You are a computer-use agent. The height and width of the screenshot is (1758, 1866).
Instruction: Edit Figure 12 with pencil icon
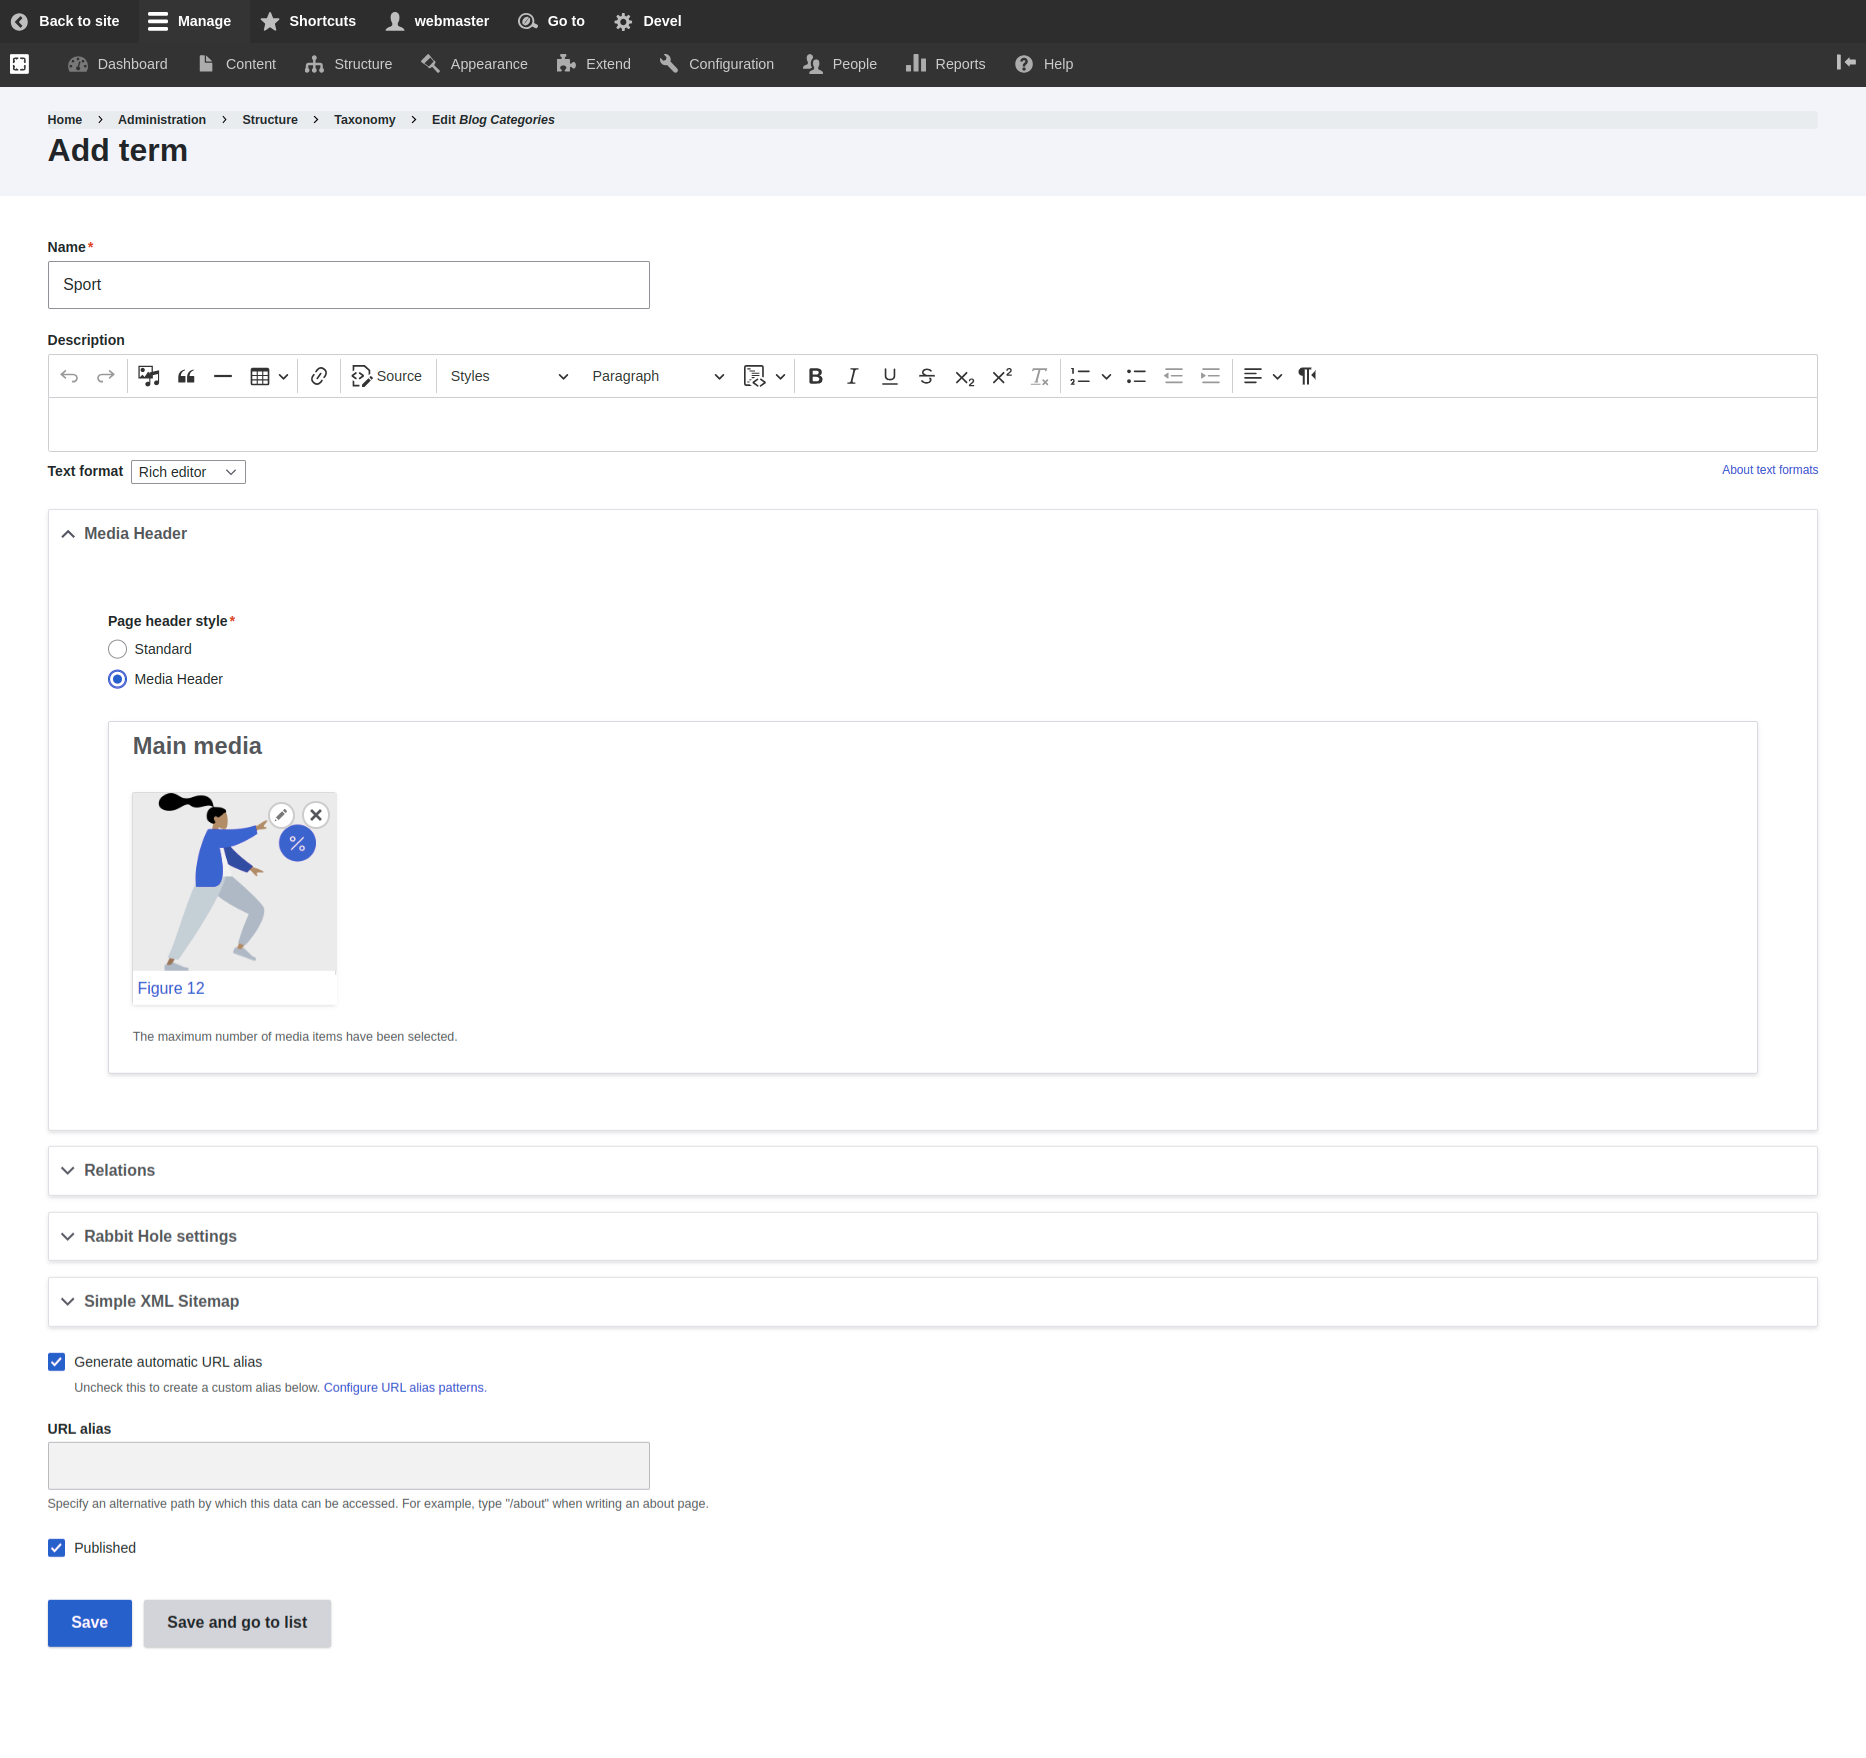point(281,815)
